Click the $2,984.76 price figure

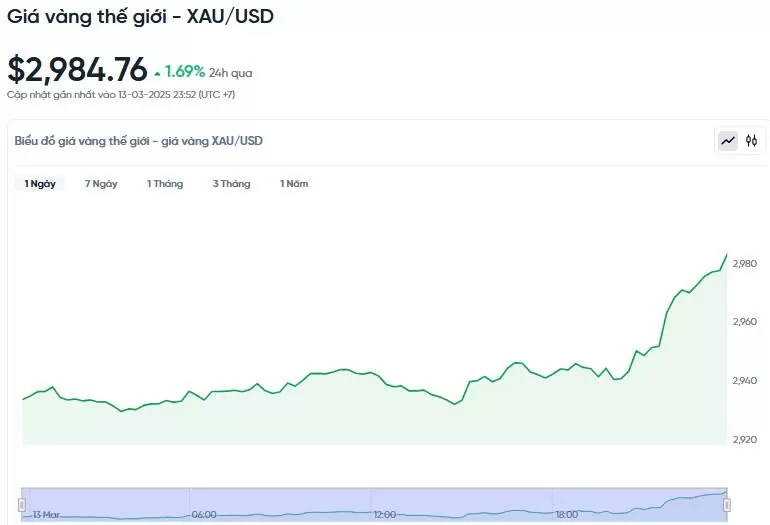click(77, 69)
